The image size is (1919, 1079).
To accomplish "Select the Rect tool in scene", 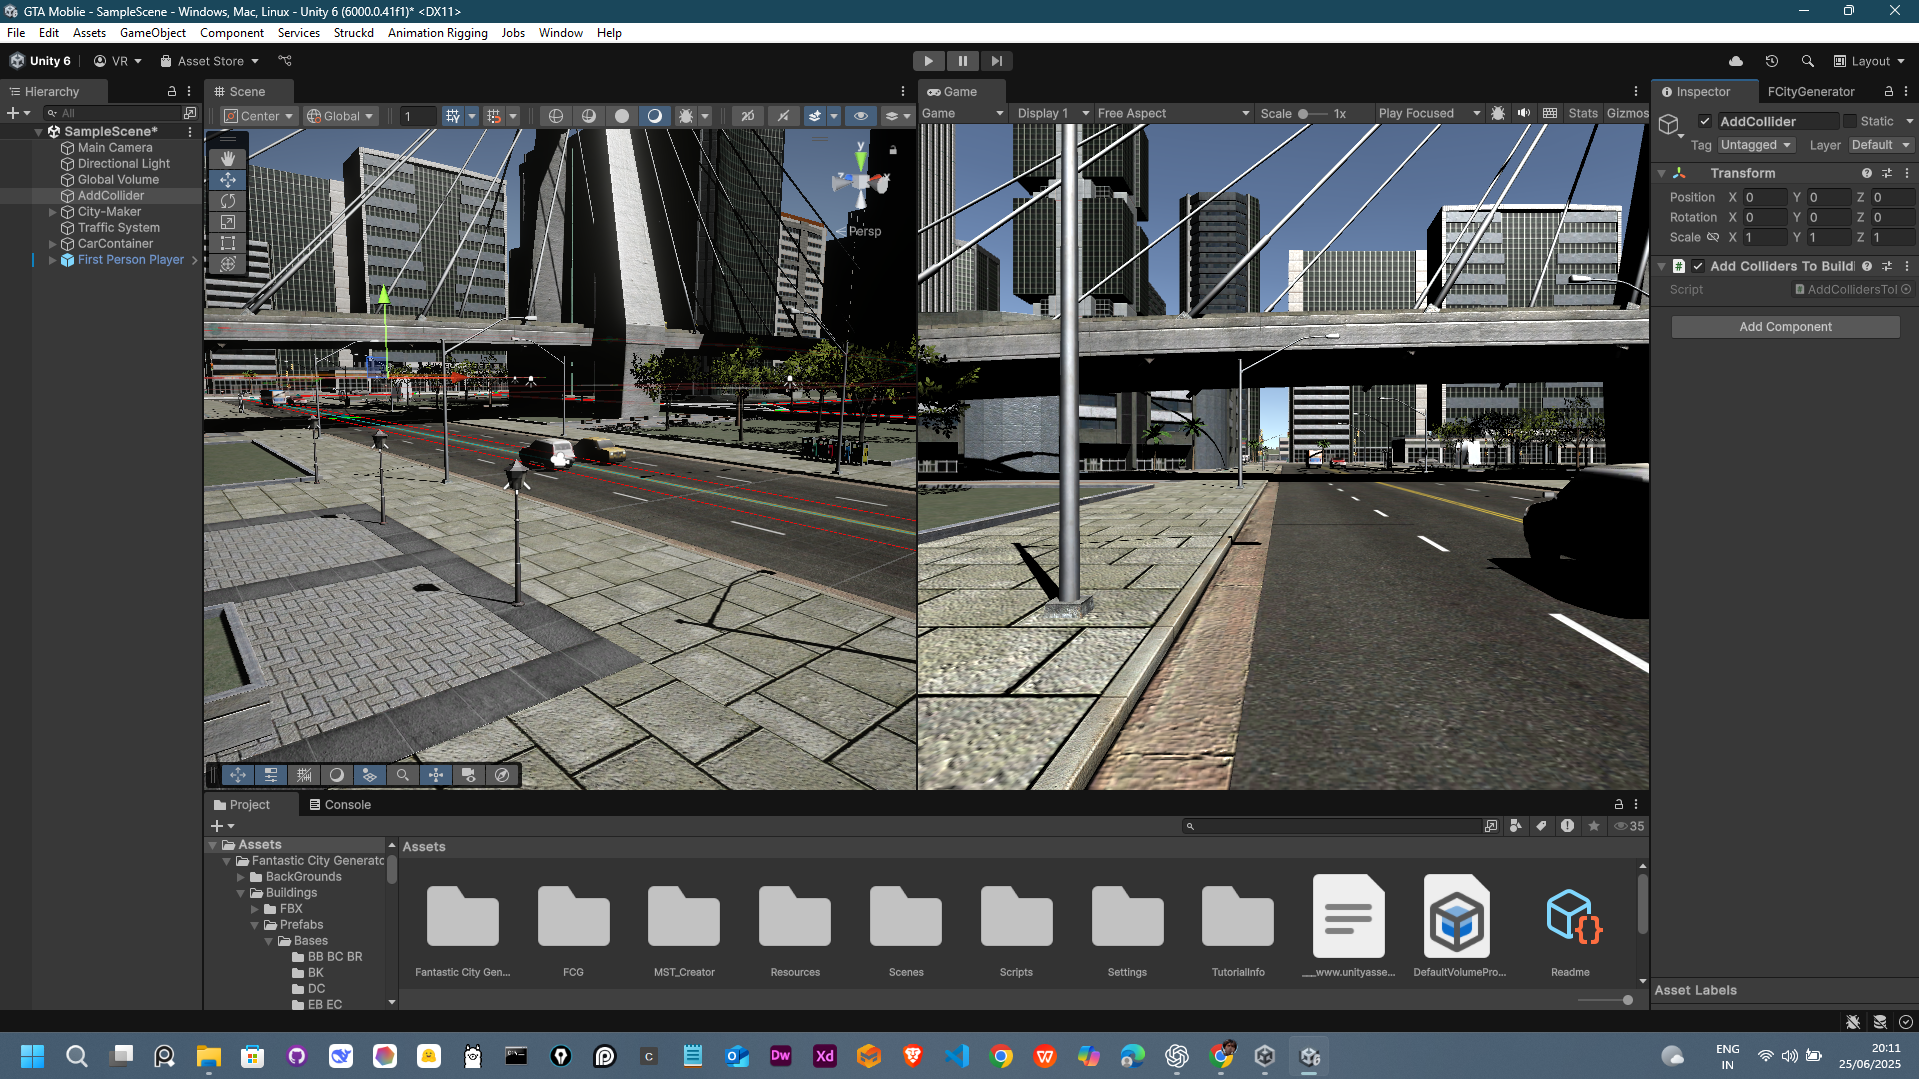I will [x=228, y=243].
